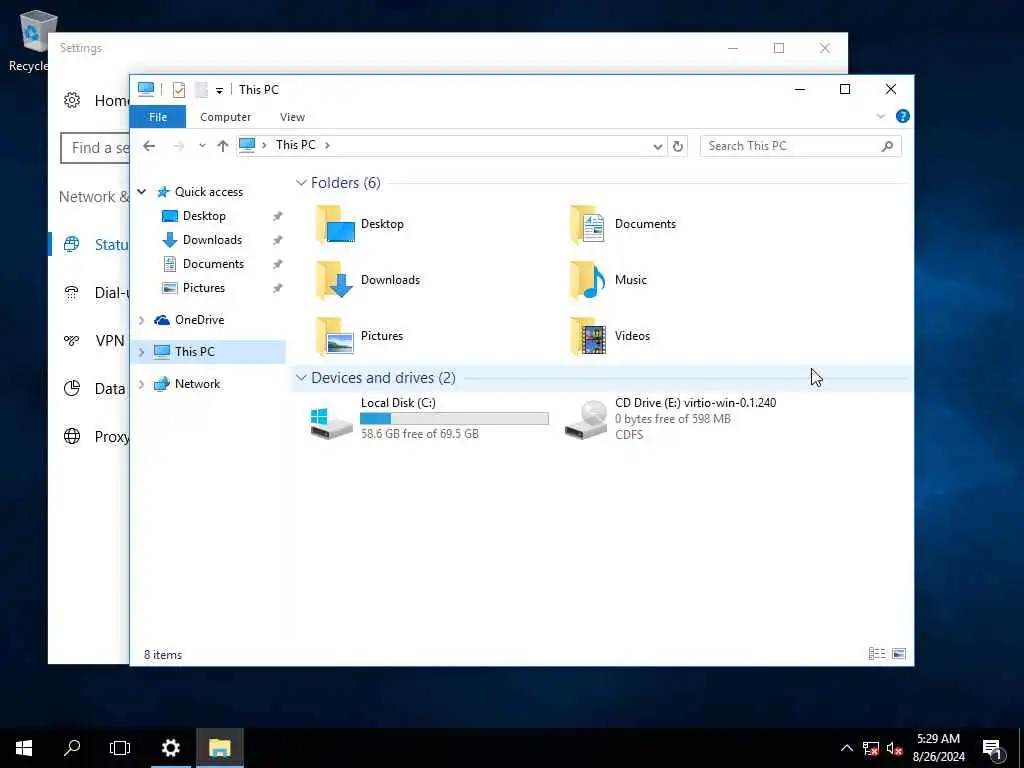Open Explorer Help question mark icon

903,116
